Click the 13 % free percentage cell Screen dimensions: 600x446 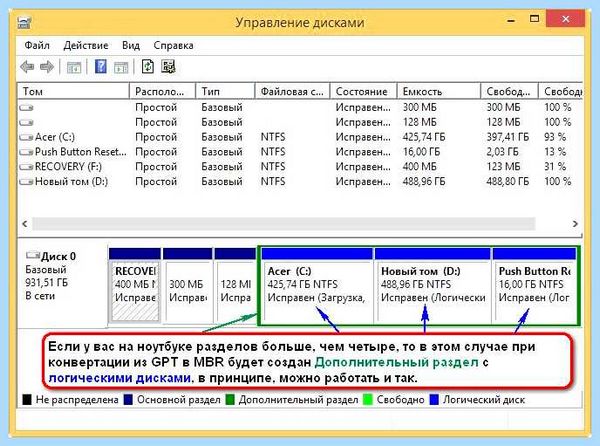[x=555, y=152]
